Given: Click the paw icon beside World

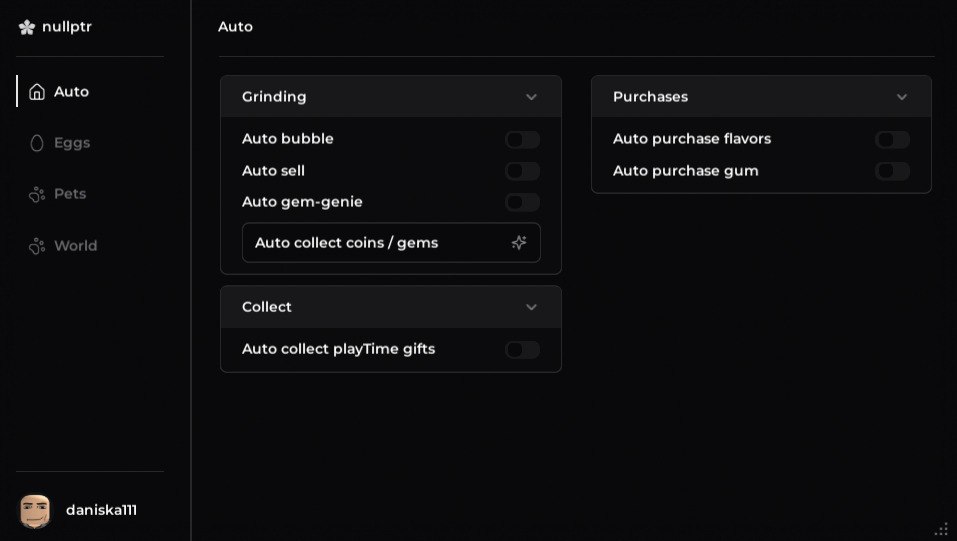Looking at the screenshot, I should point(37,246).
